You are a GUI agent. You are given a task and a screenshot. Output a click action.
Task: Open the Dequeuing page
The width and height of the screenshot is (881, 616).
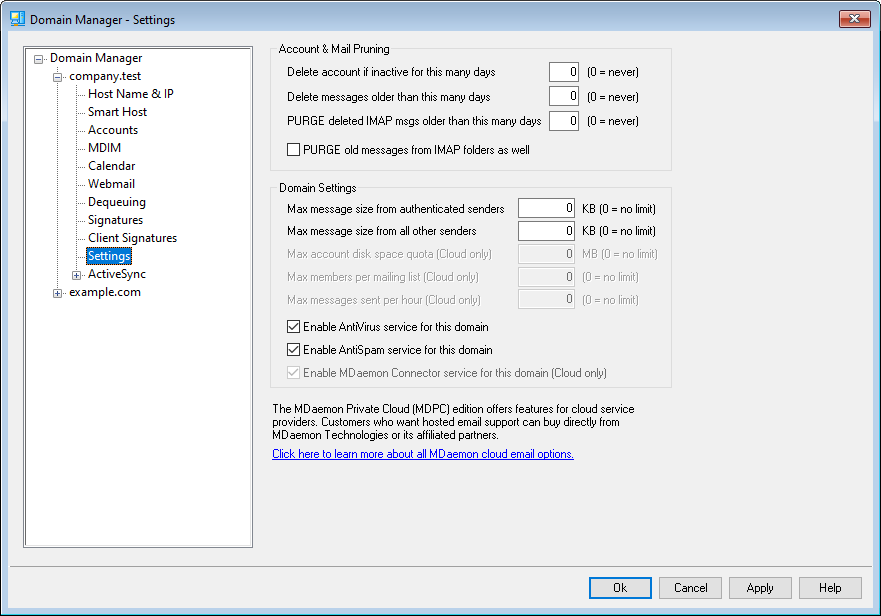click(x=116, y=202)
